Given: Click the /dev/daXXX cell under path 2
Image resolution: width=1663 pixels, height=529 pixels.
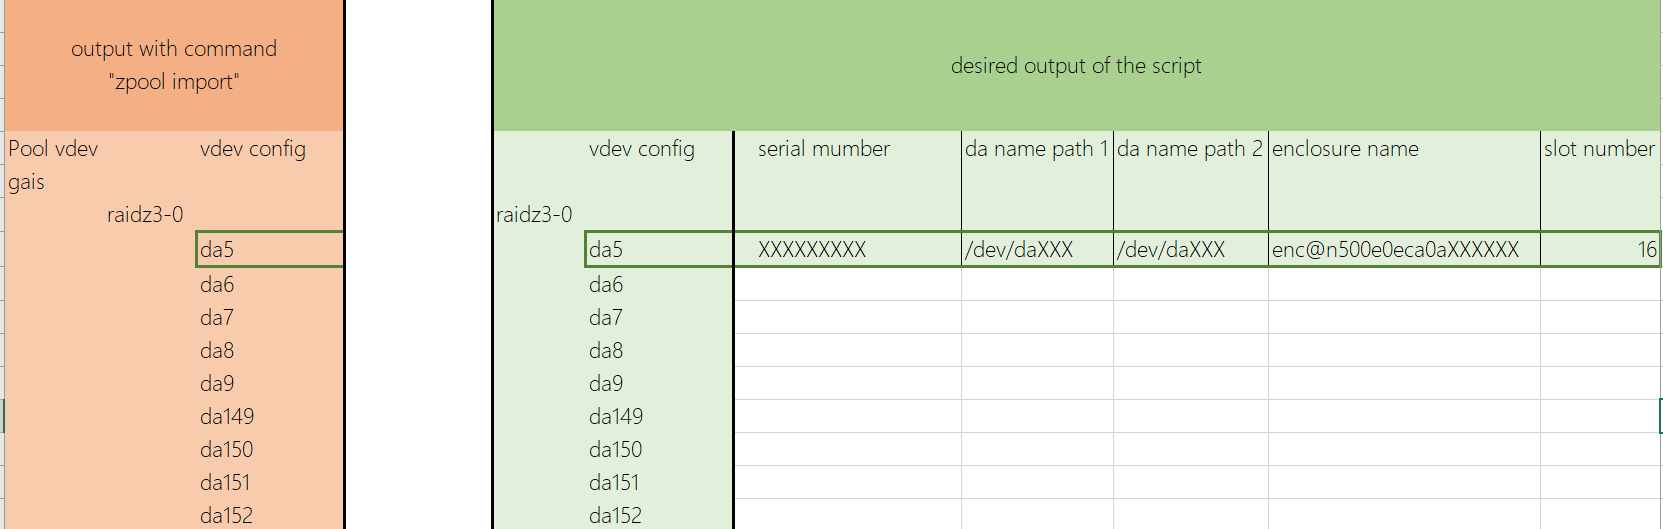Looking at the screenshot, I should pyautogui.click(x=1189, y=250).
